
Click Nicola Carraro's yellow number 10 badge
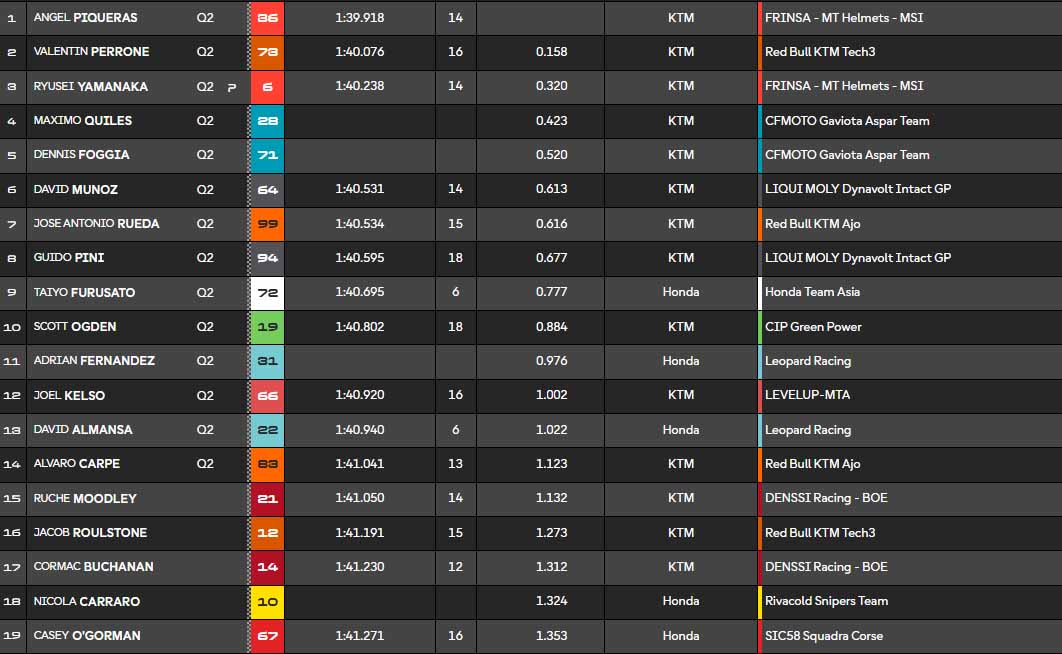point(267,601)
